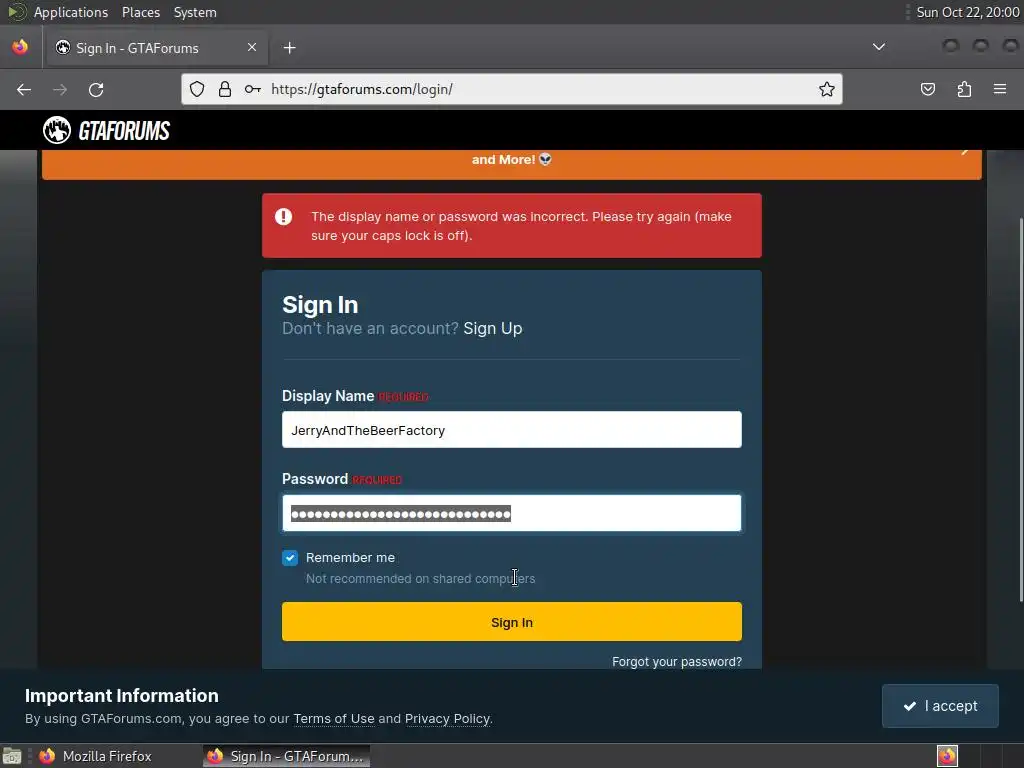
Task: View site security padlock information
Action: [225, 89]
